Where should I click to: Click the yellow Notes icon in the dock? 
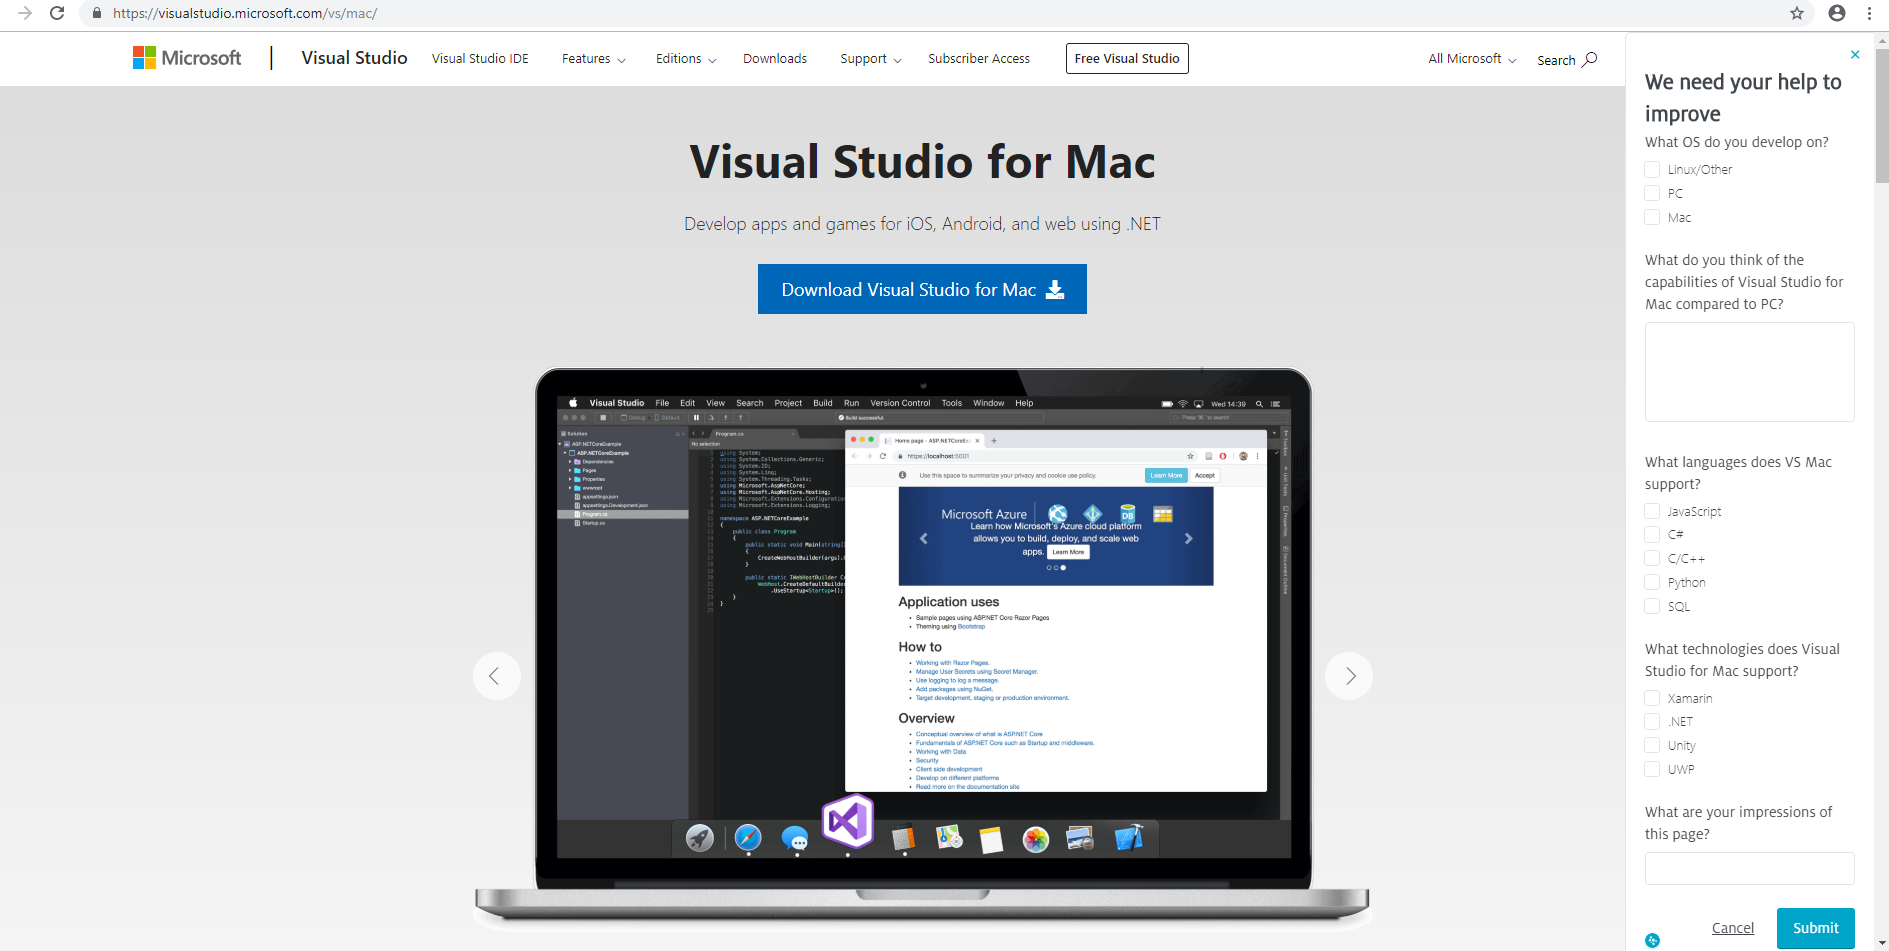pos(991,840)
